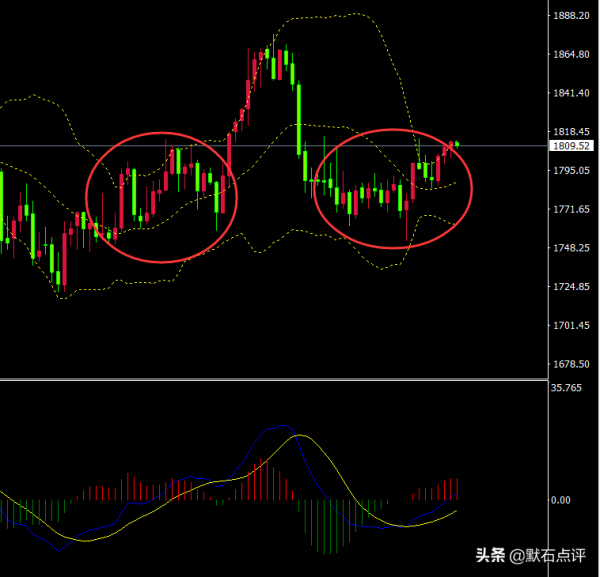The height and width of the screenshot is (577, 600).
Task: Select the 1795.05 price axis label
Action: (570, 171)
